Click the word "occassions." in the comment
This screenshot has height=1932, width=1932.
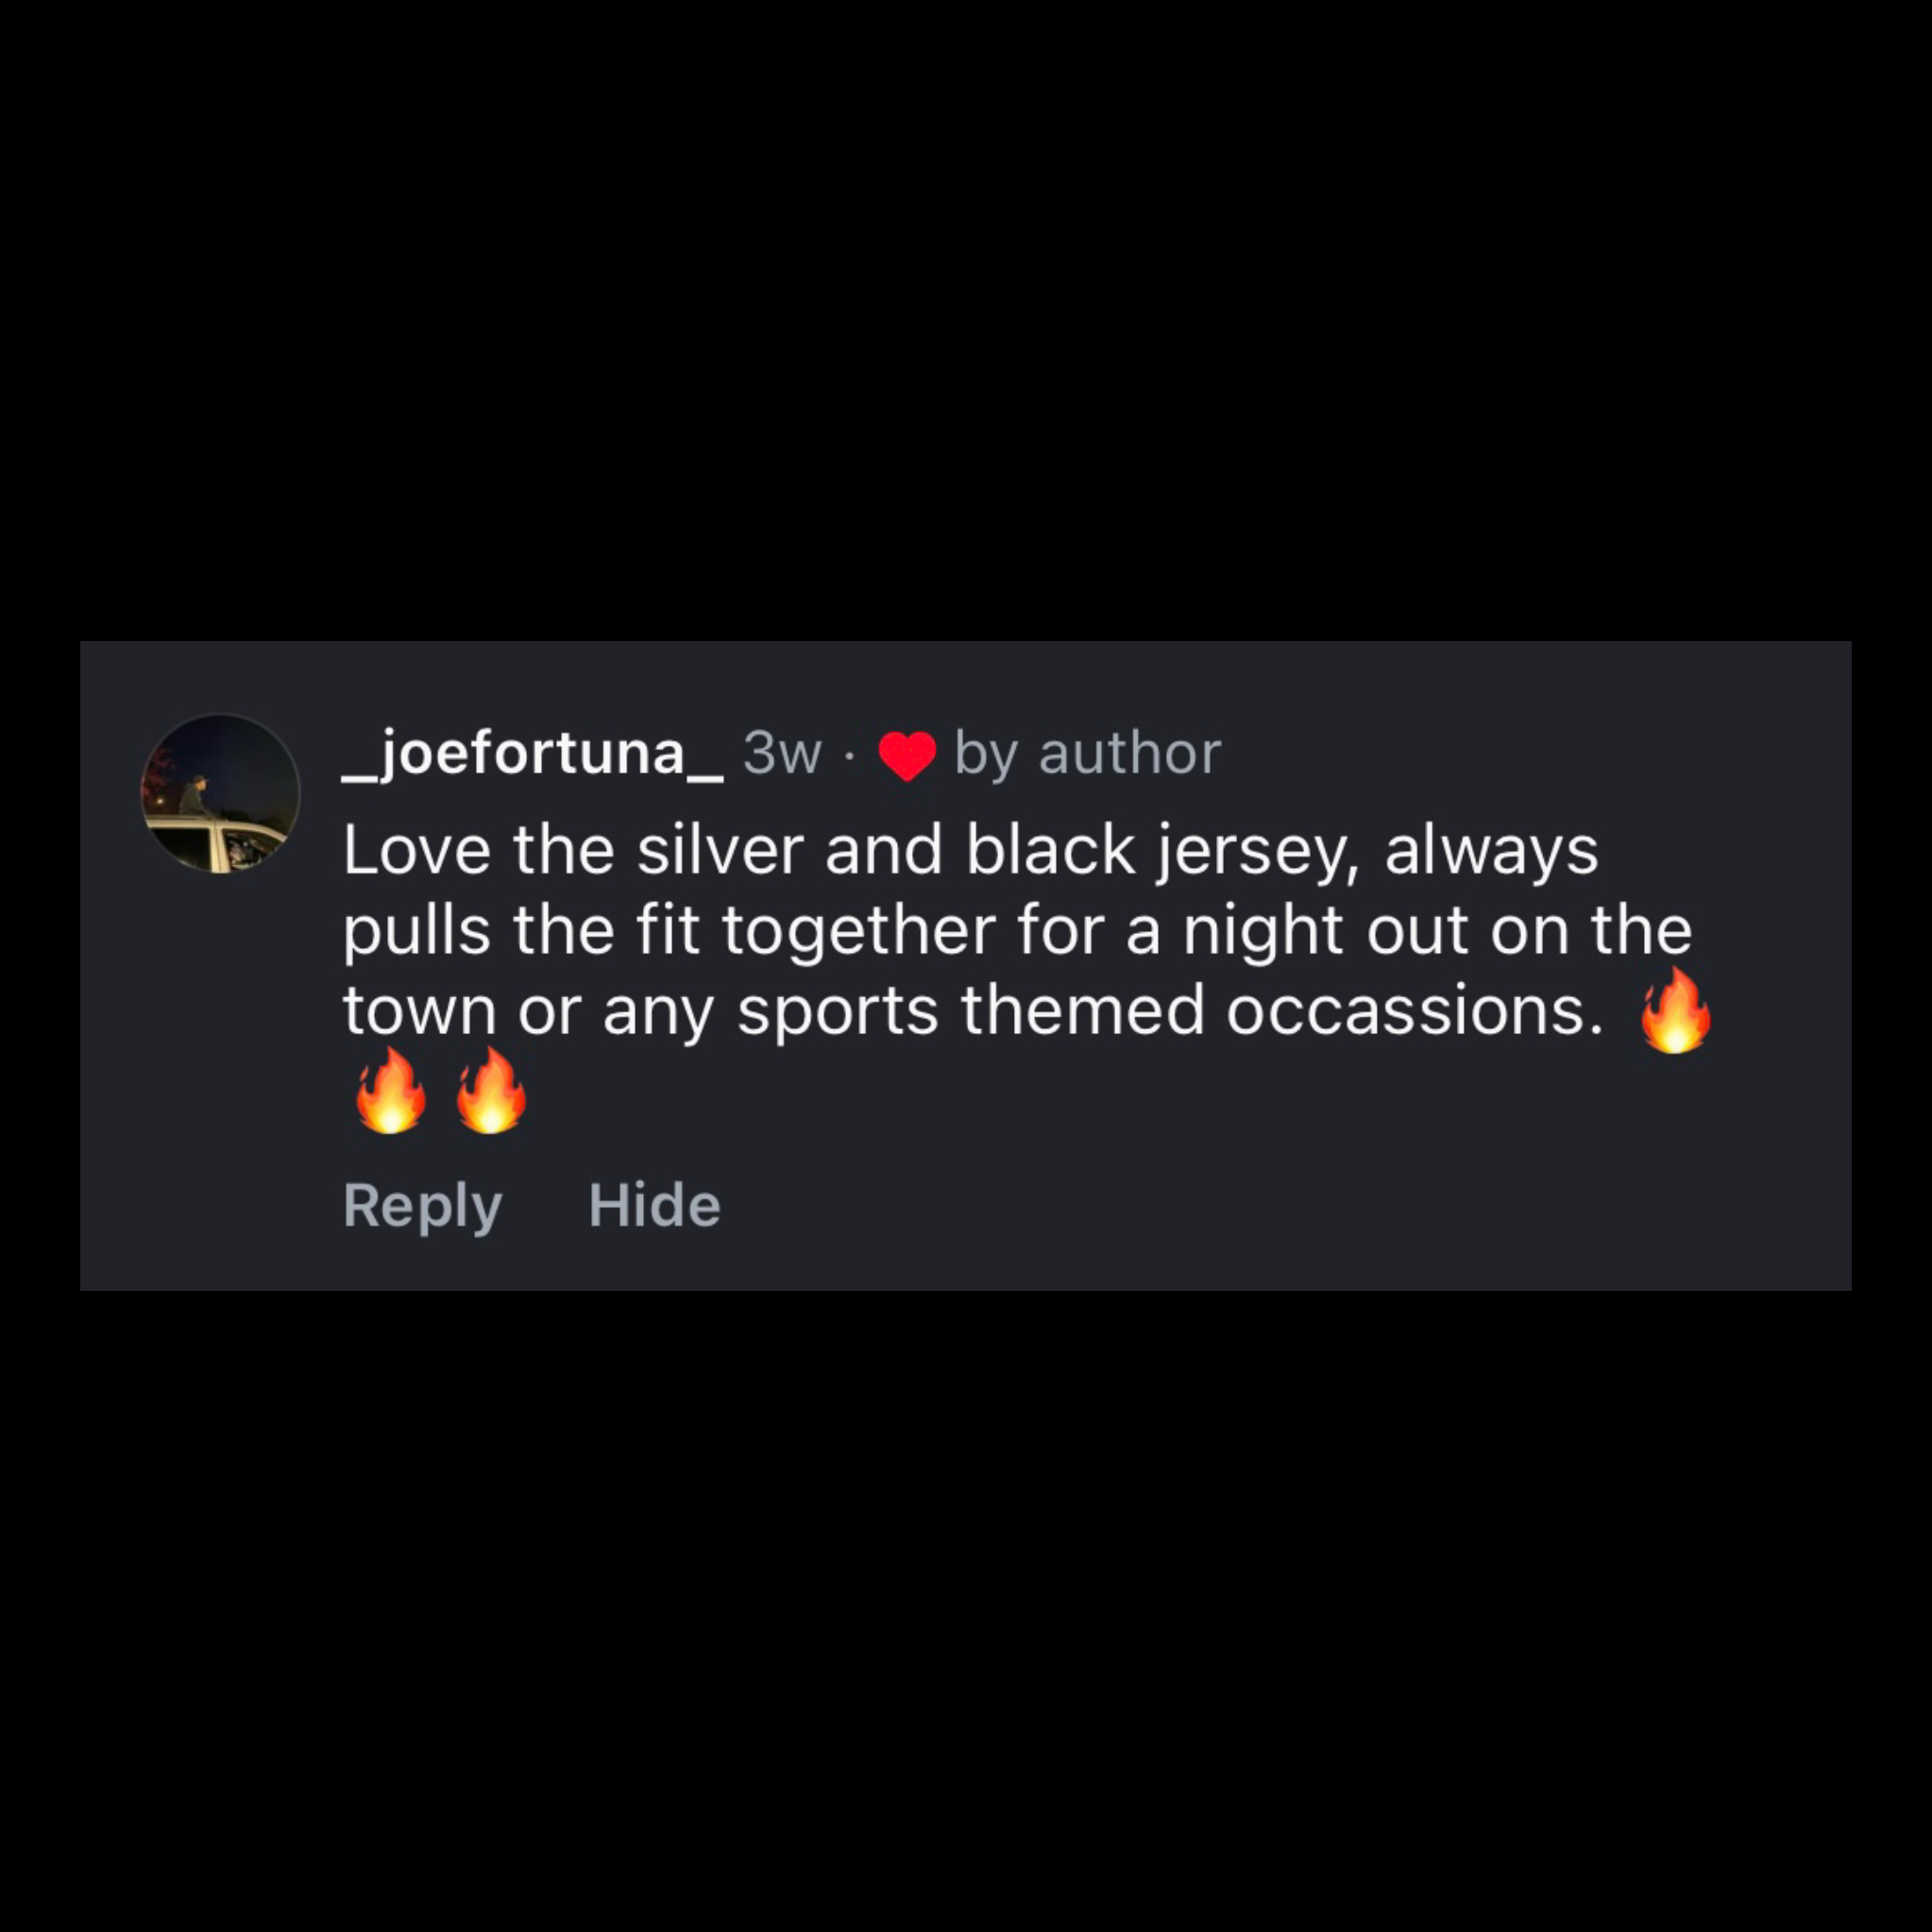[1415, 1010]
